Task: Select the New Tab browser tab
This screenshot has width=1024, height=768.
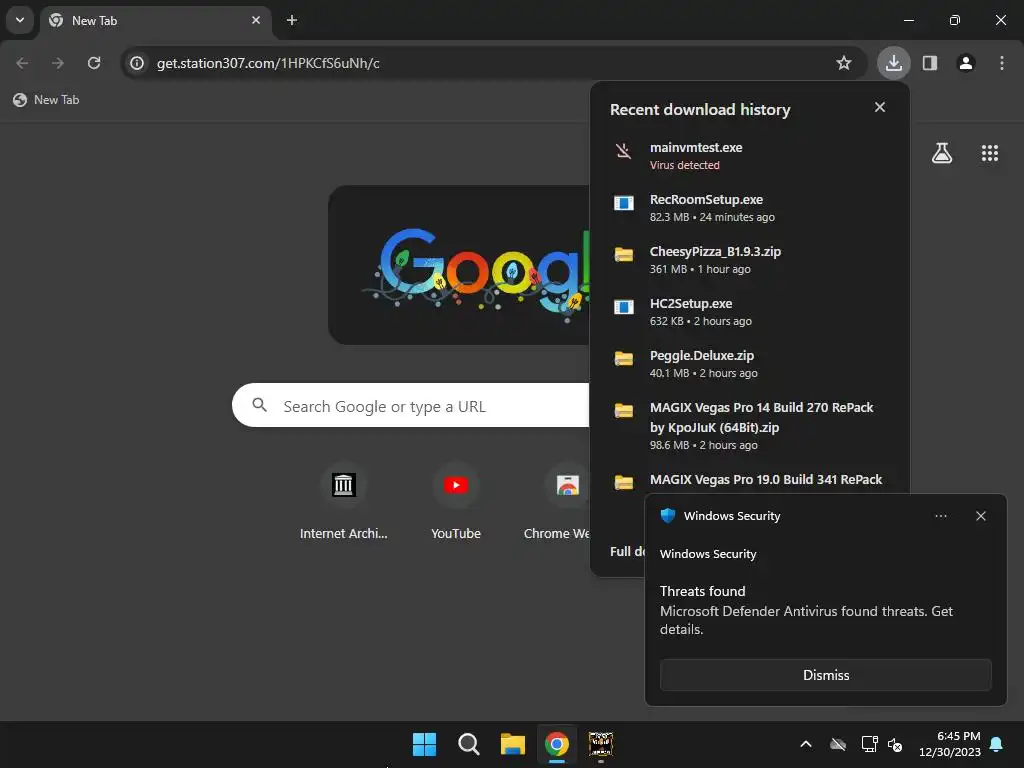Action: pyautogui.click(x=155, y=20)
